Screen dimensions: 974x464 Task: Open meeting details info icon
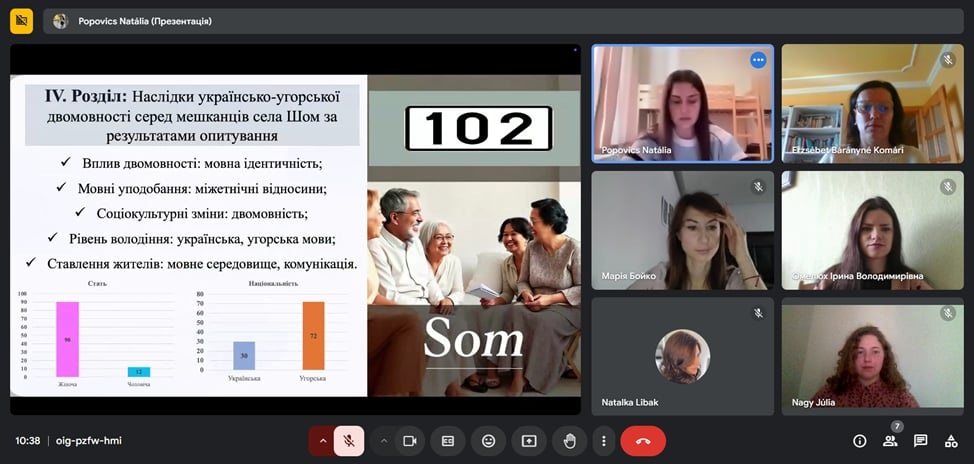[859, 441]
